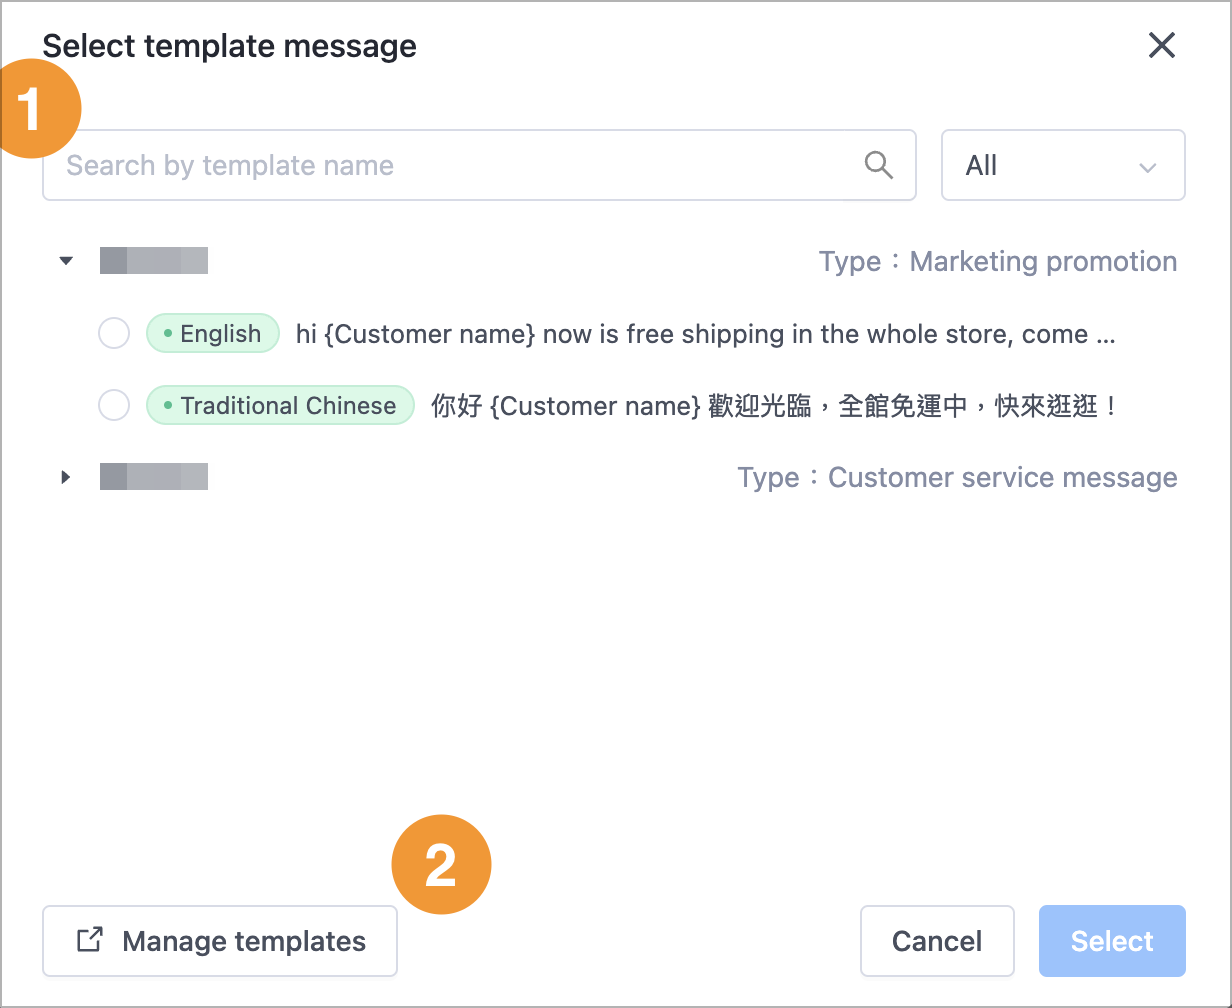This screenshot has height=1008, width=1232.
Task: Close the Select template message dialog
Action: (x=1161, y=45)
